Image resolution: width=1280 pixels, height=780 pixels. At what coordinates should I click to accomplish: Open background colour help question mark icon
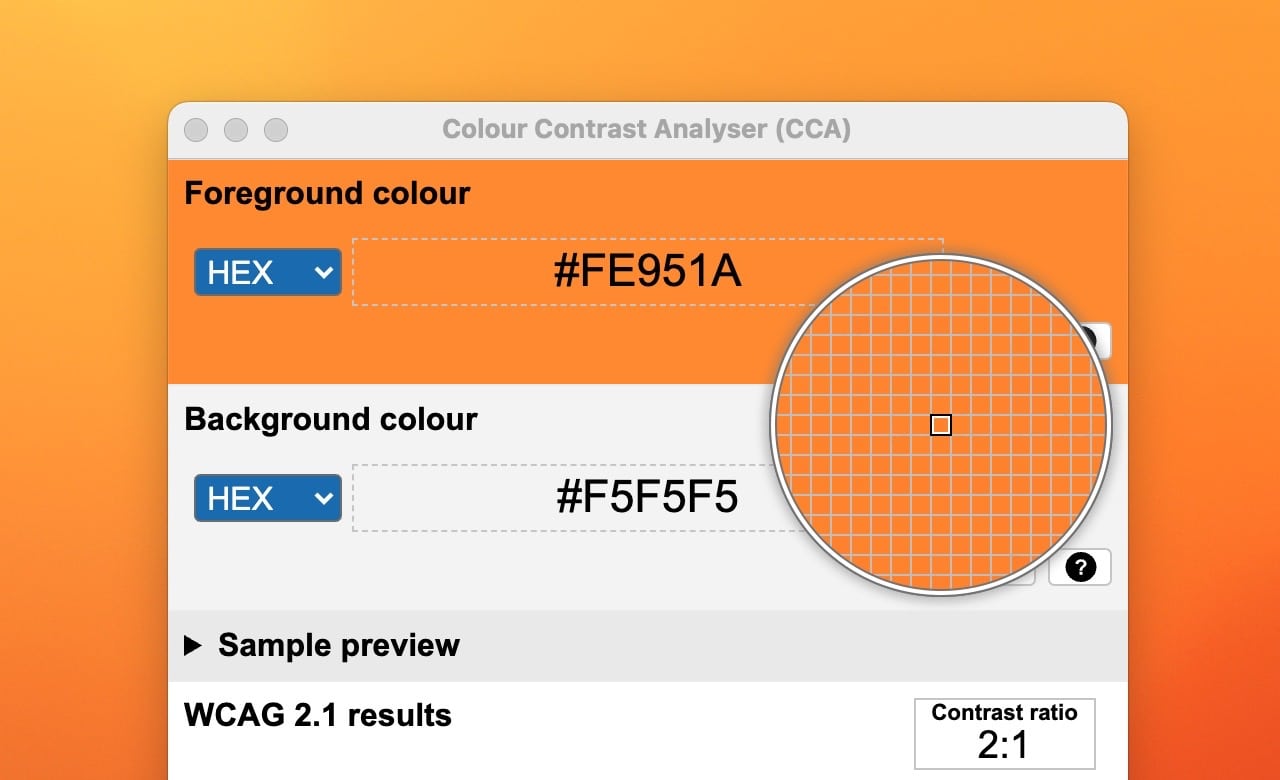point(1079,568)
